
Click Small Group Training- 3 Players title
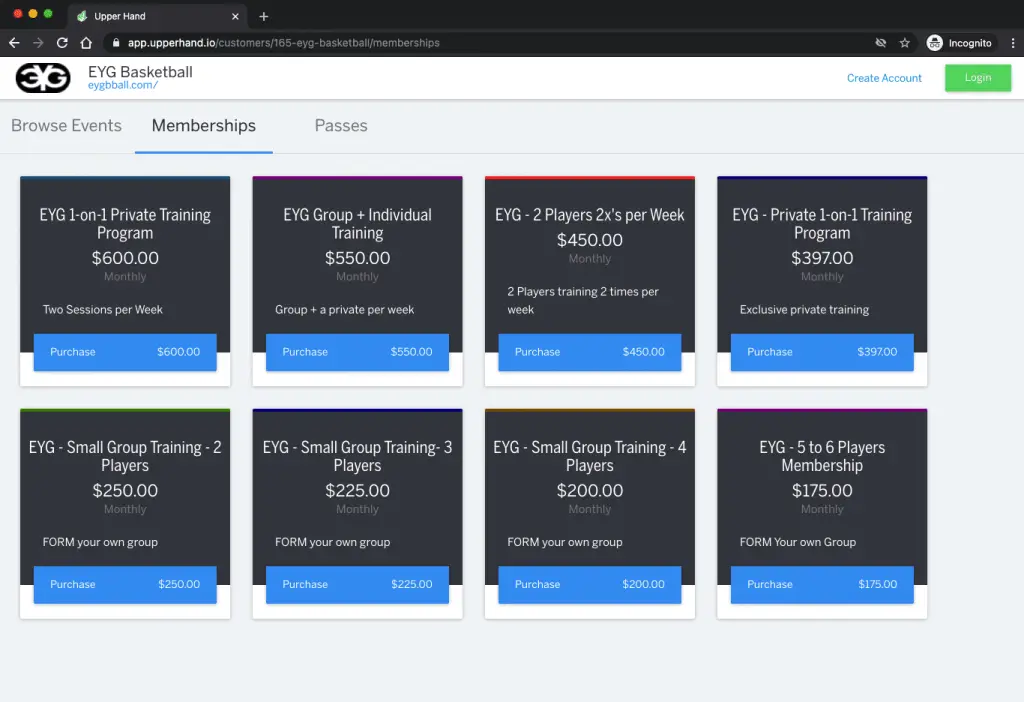357,456
